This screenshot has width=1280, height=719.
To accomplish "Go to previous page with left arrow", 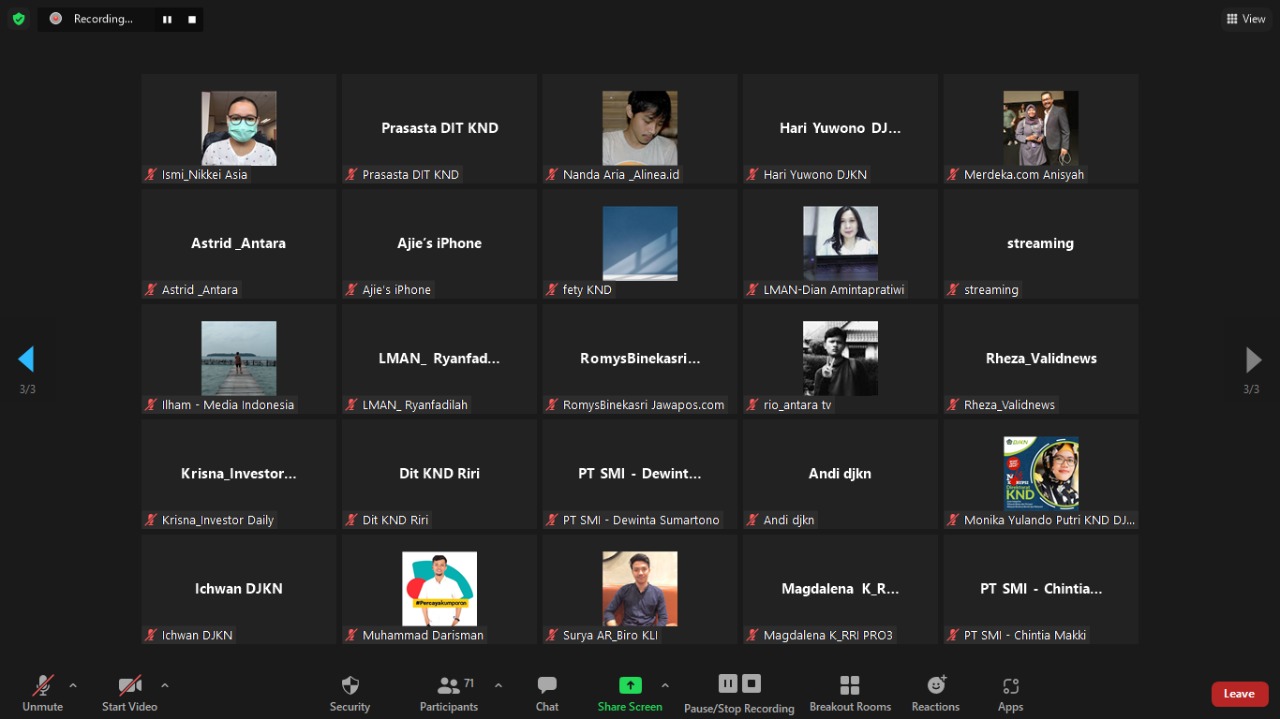I will pyautogui.click(x=27, y=359).
